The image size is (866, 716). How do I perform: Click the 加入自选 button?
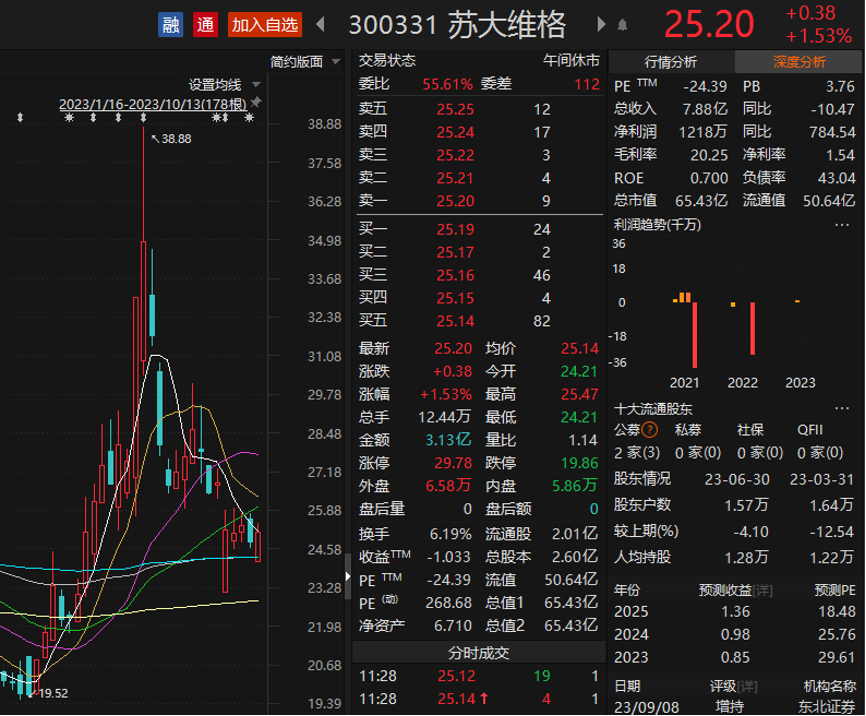(x=265, y=25)
